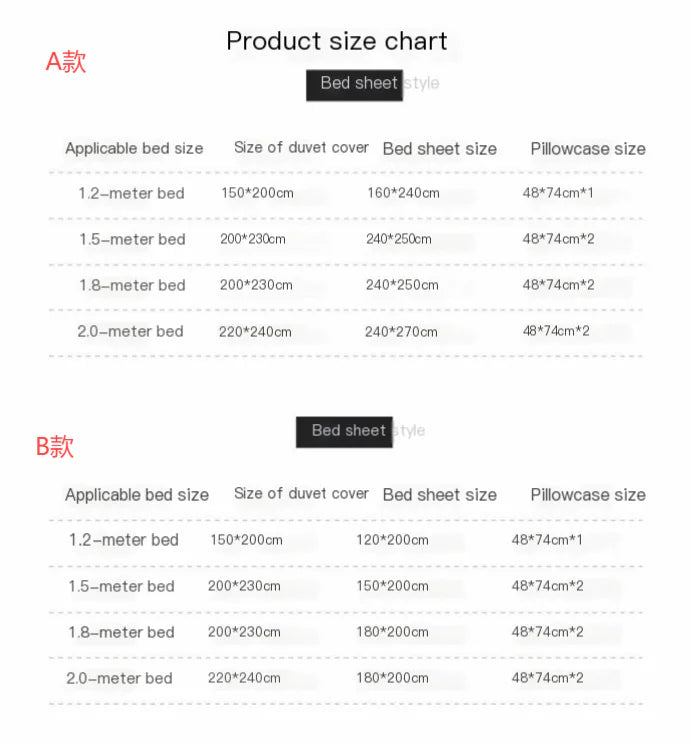
Task: Select the 240*270cm bed sheet size cell
Action: 401,331
